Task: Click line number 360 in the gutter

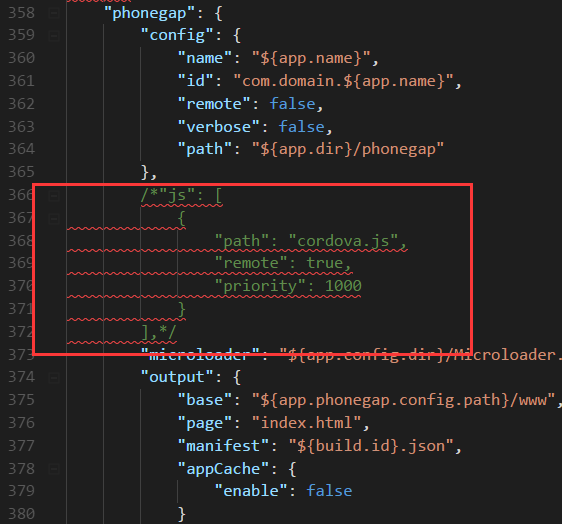Action: coord(22,58)
